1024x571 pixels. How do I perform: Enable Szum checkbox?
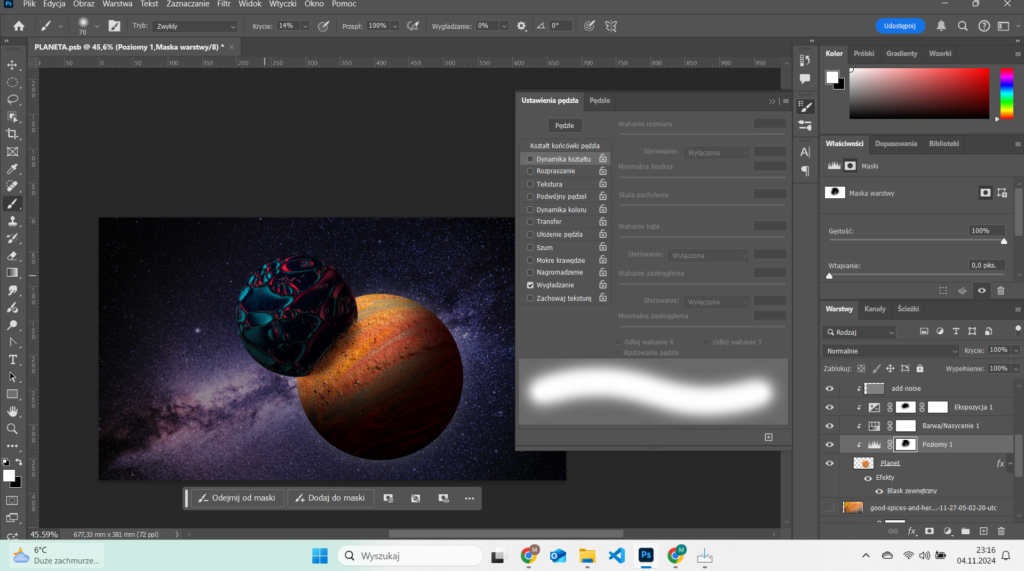530,248
